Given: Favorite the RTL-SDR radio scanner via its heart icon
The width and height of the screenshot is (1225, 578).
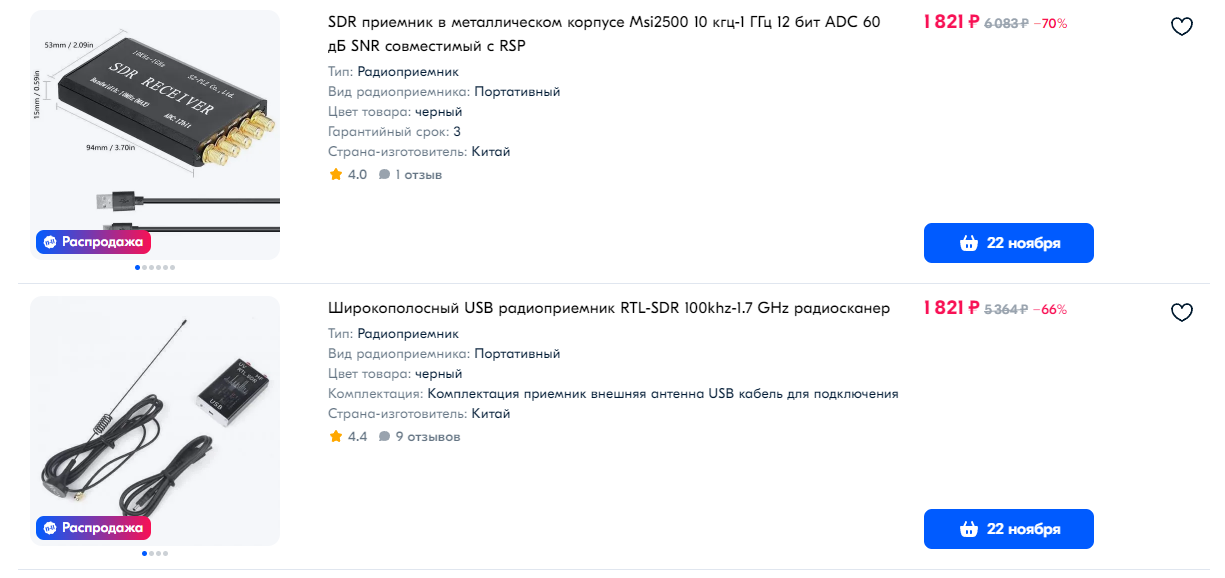Looking at the screenshot, I should point(1182,313).
